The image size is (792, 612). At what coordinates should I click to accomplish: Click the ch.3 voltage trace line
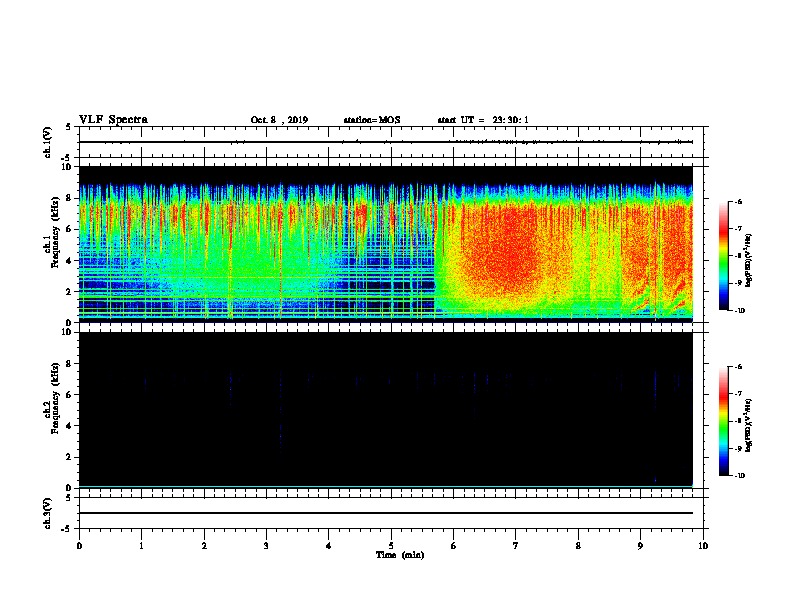coord(386,513)
